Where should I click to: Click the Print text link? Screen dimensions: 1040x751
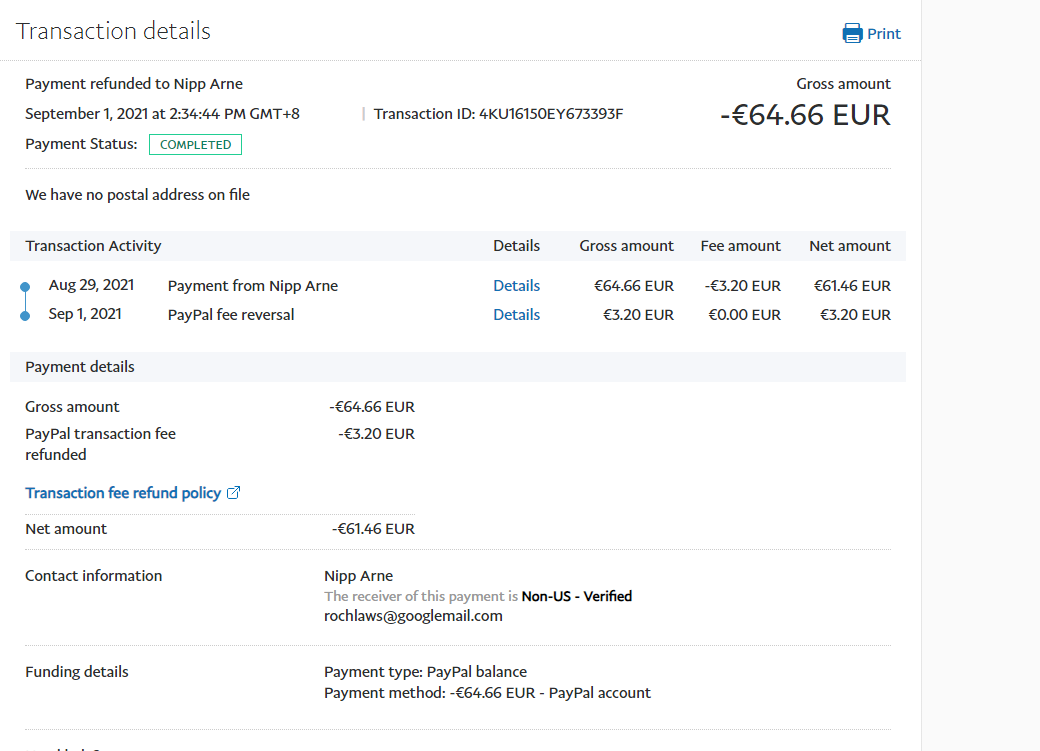coord(884,34)
